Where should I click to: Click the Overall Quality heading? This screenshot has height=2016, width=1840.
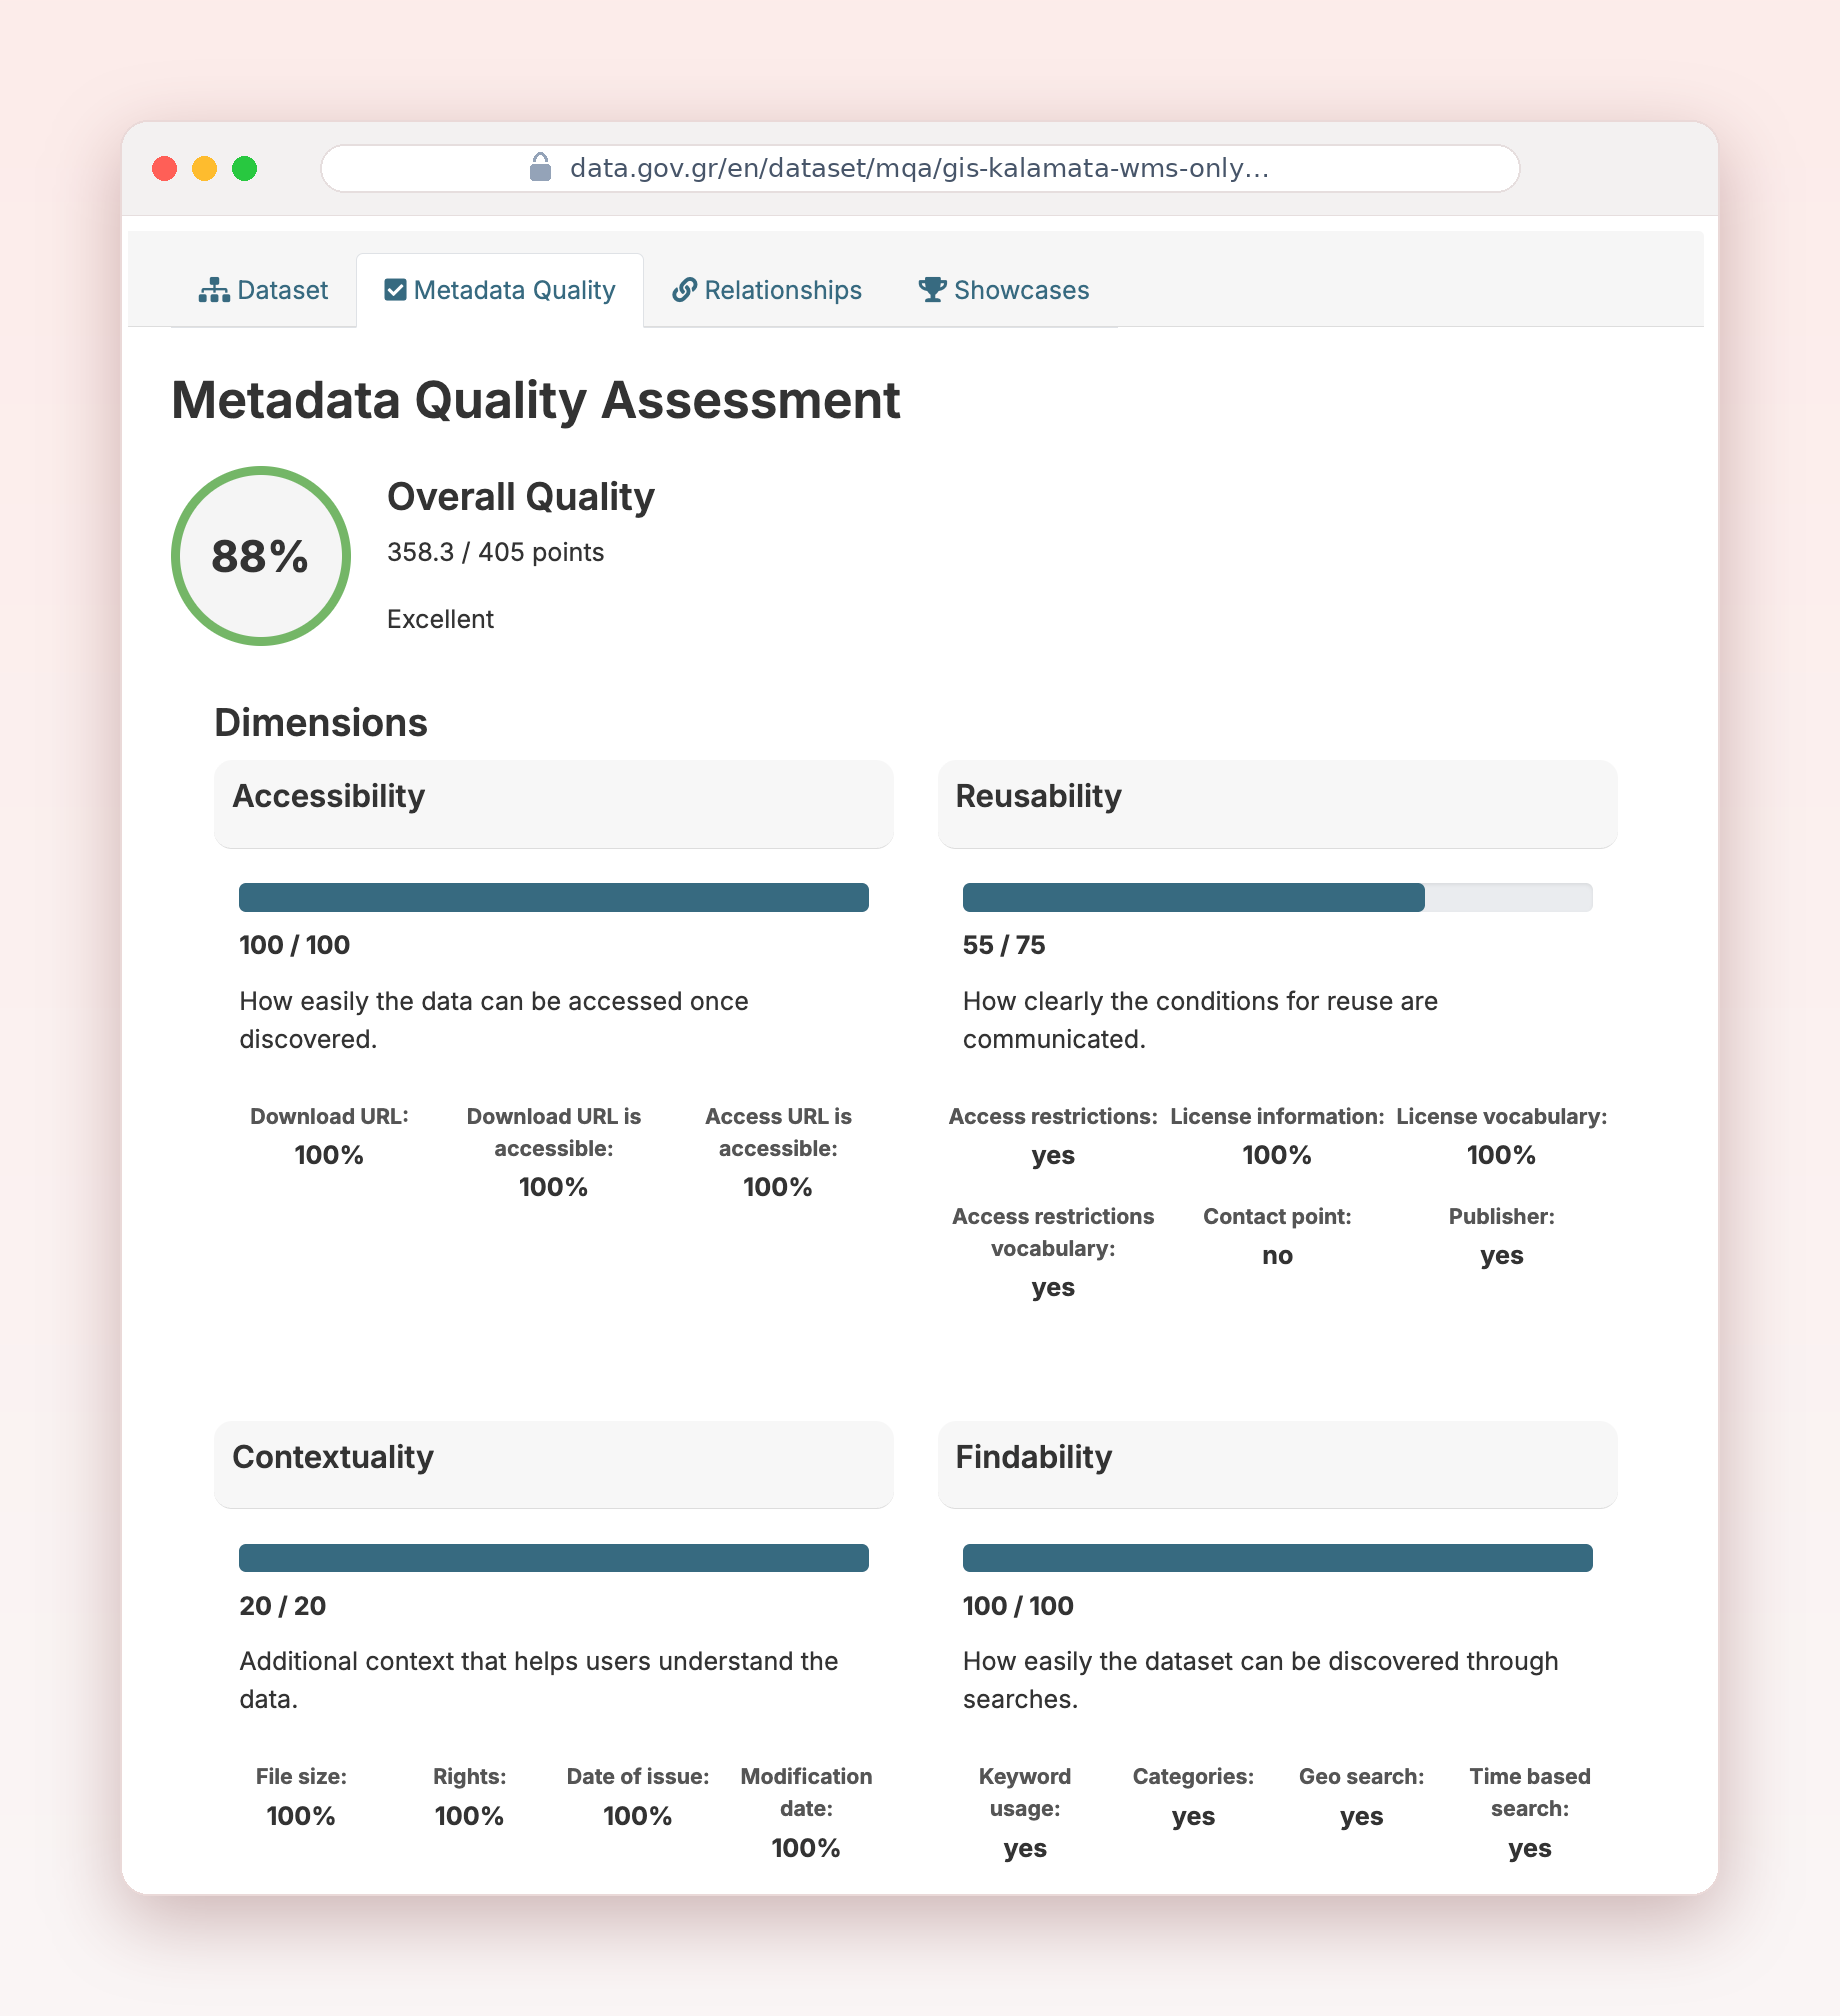[521, 497]
